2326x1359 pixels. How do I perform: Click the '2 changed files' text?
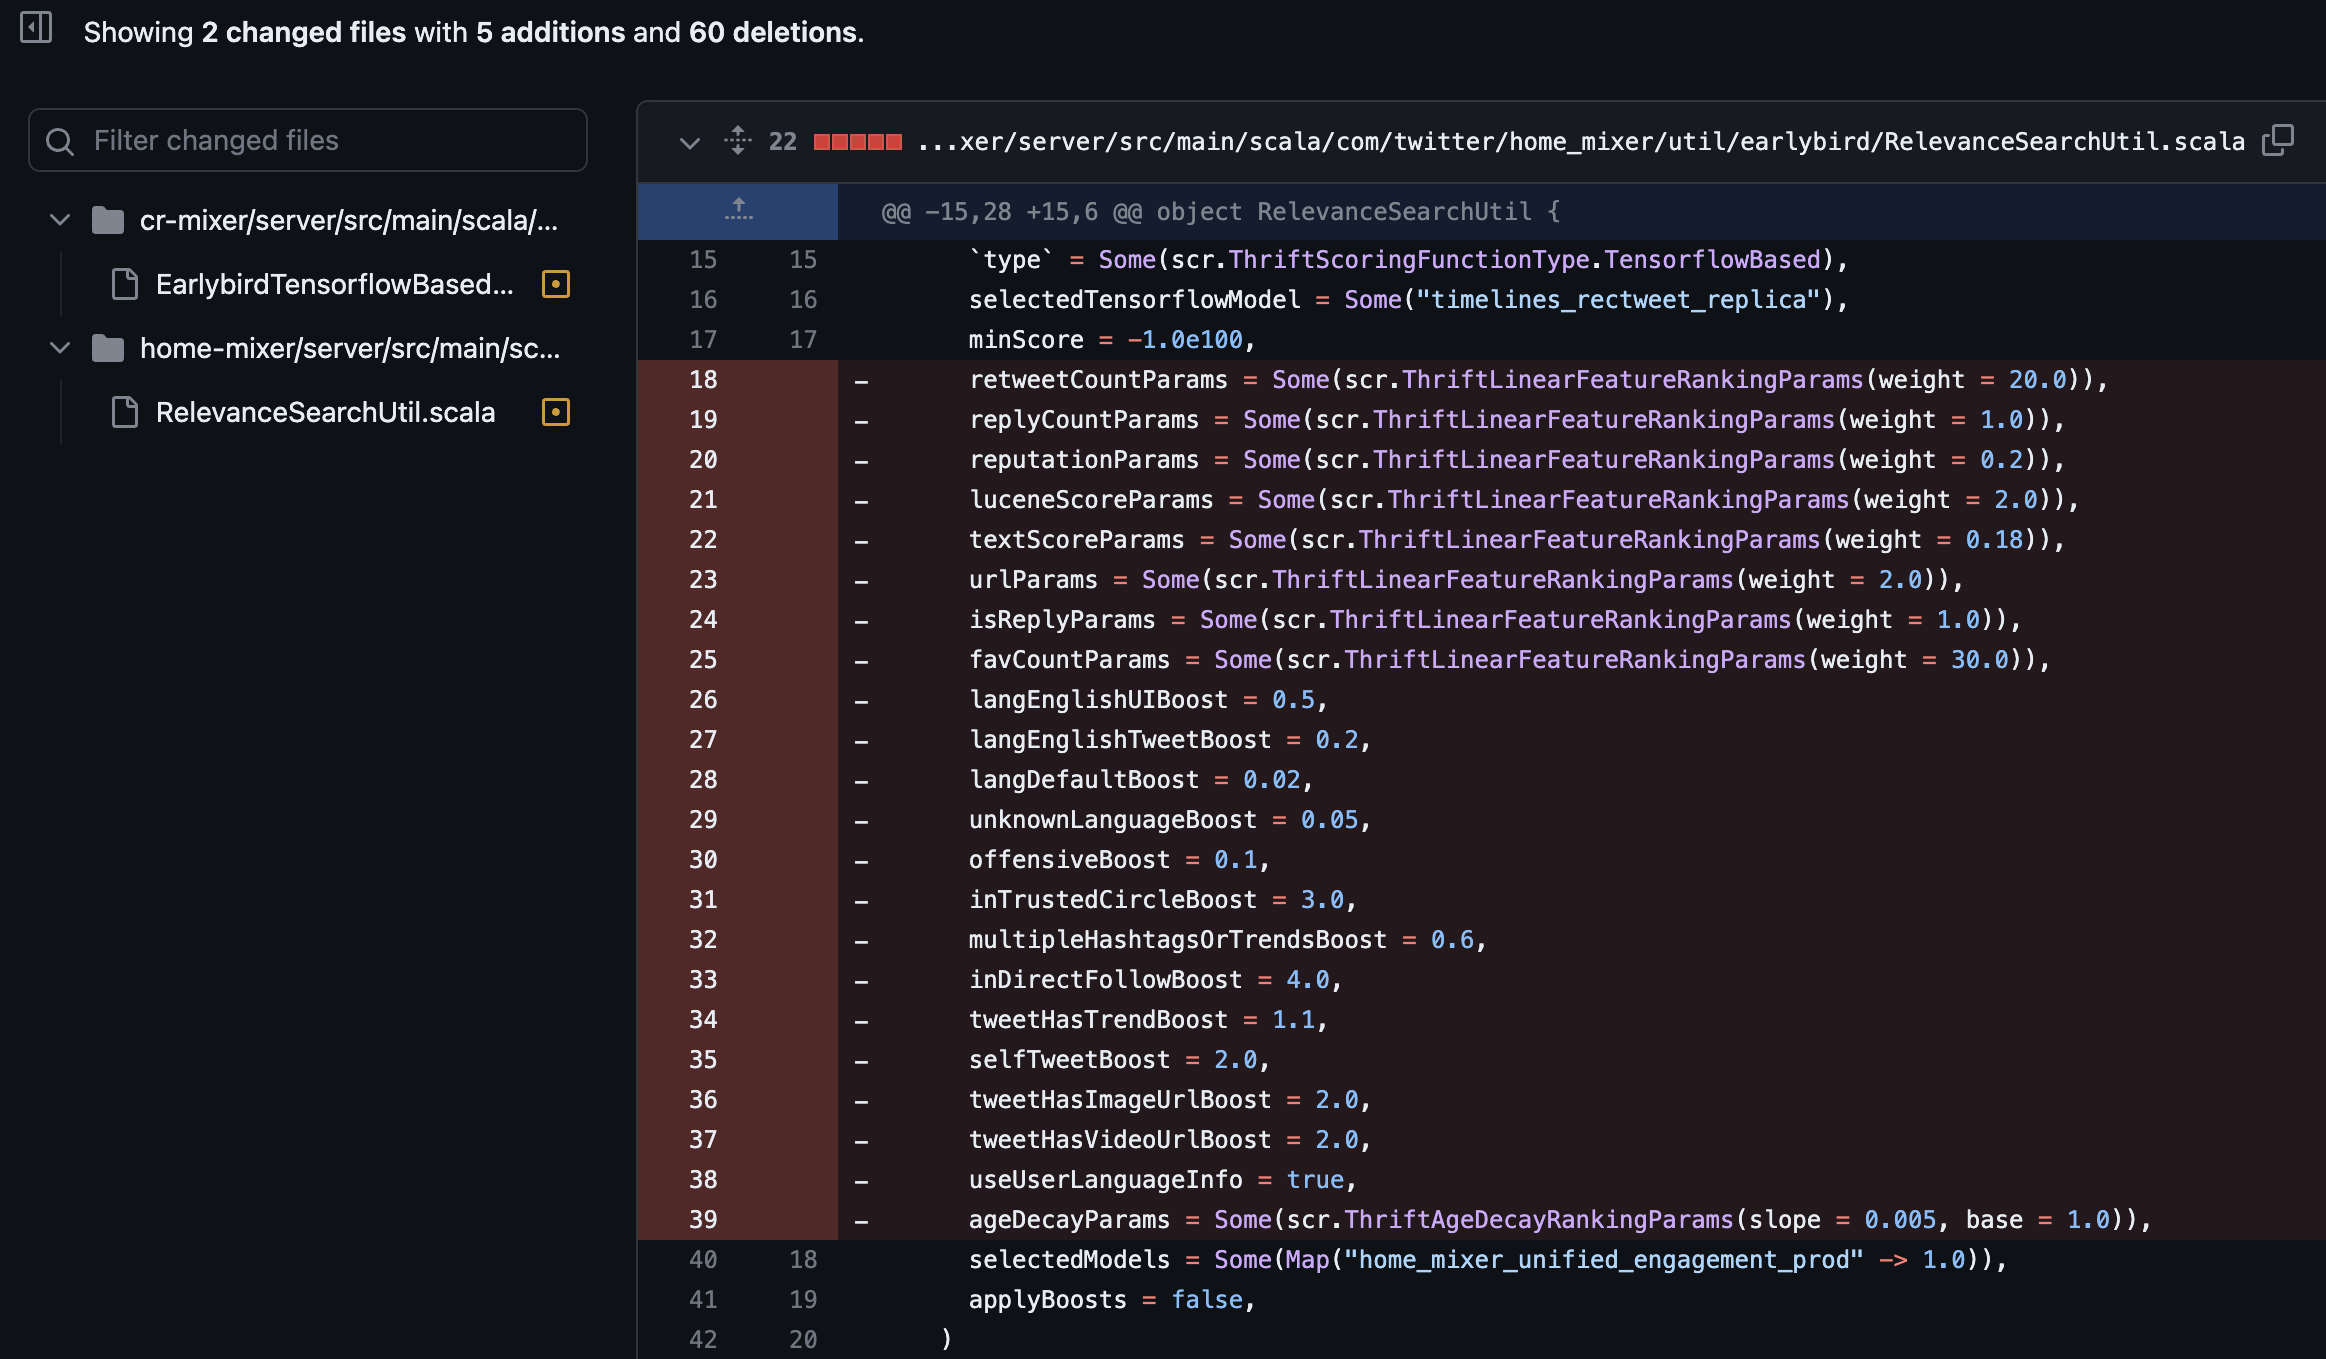point(303,32)
